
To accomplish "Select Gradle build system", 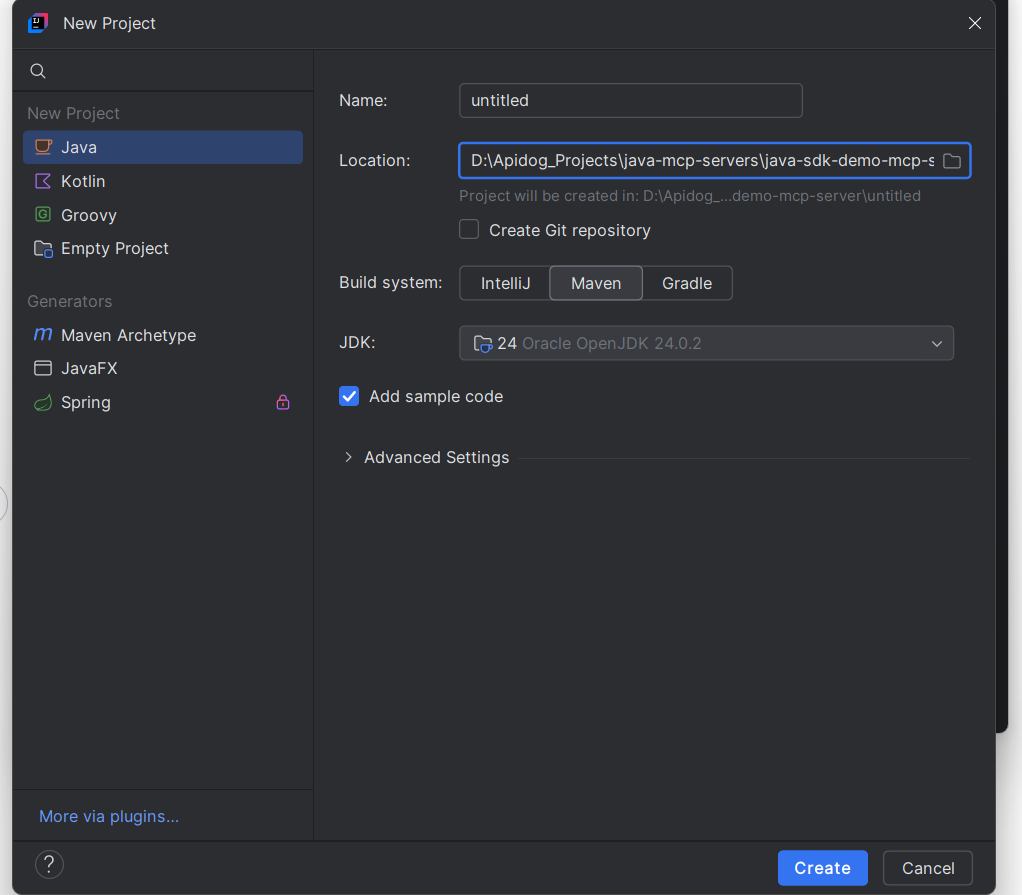I will (x=687, y=283).
